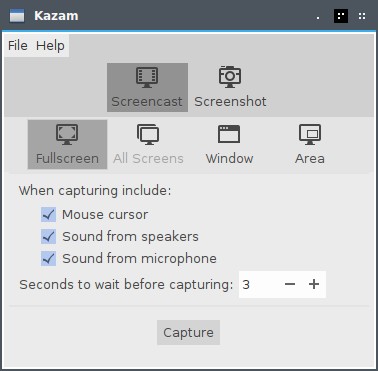Disable Sound from microphone checkbox

click(x=49, y=258)
